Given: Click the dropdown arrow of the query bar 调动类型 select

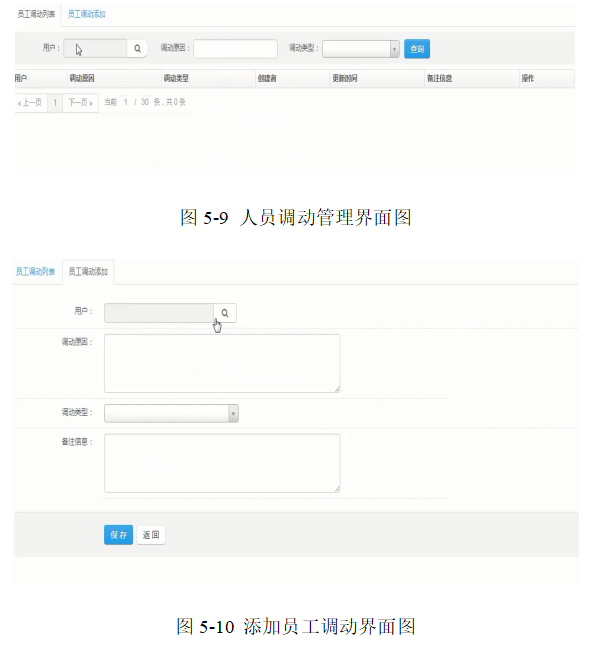Looking at the screenshot, I should click(x=394, y=49).
